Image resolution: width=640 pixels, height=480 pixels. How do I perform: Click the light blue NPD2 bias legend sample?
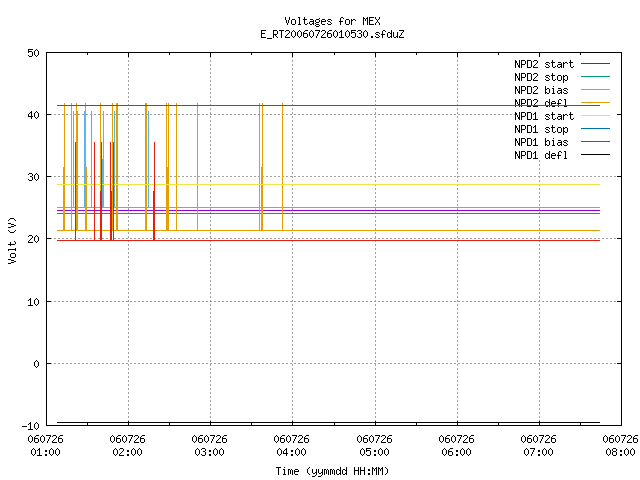tap(595, 89)
